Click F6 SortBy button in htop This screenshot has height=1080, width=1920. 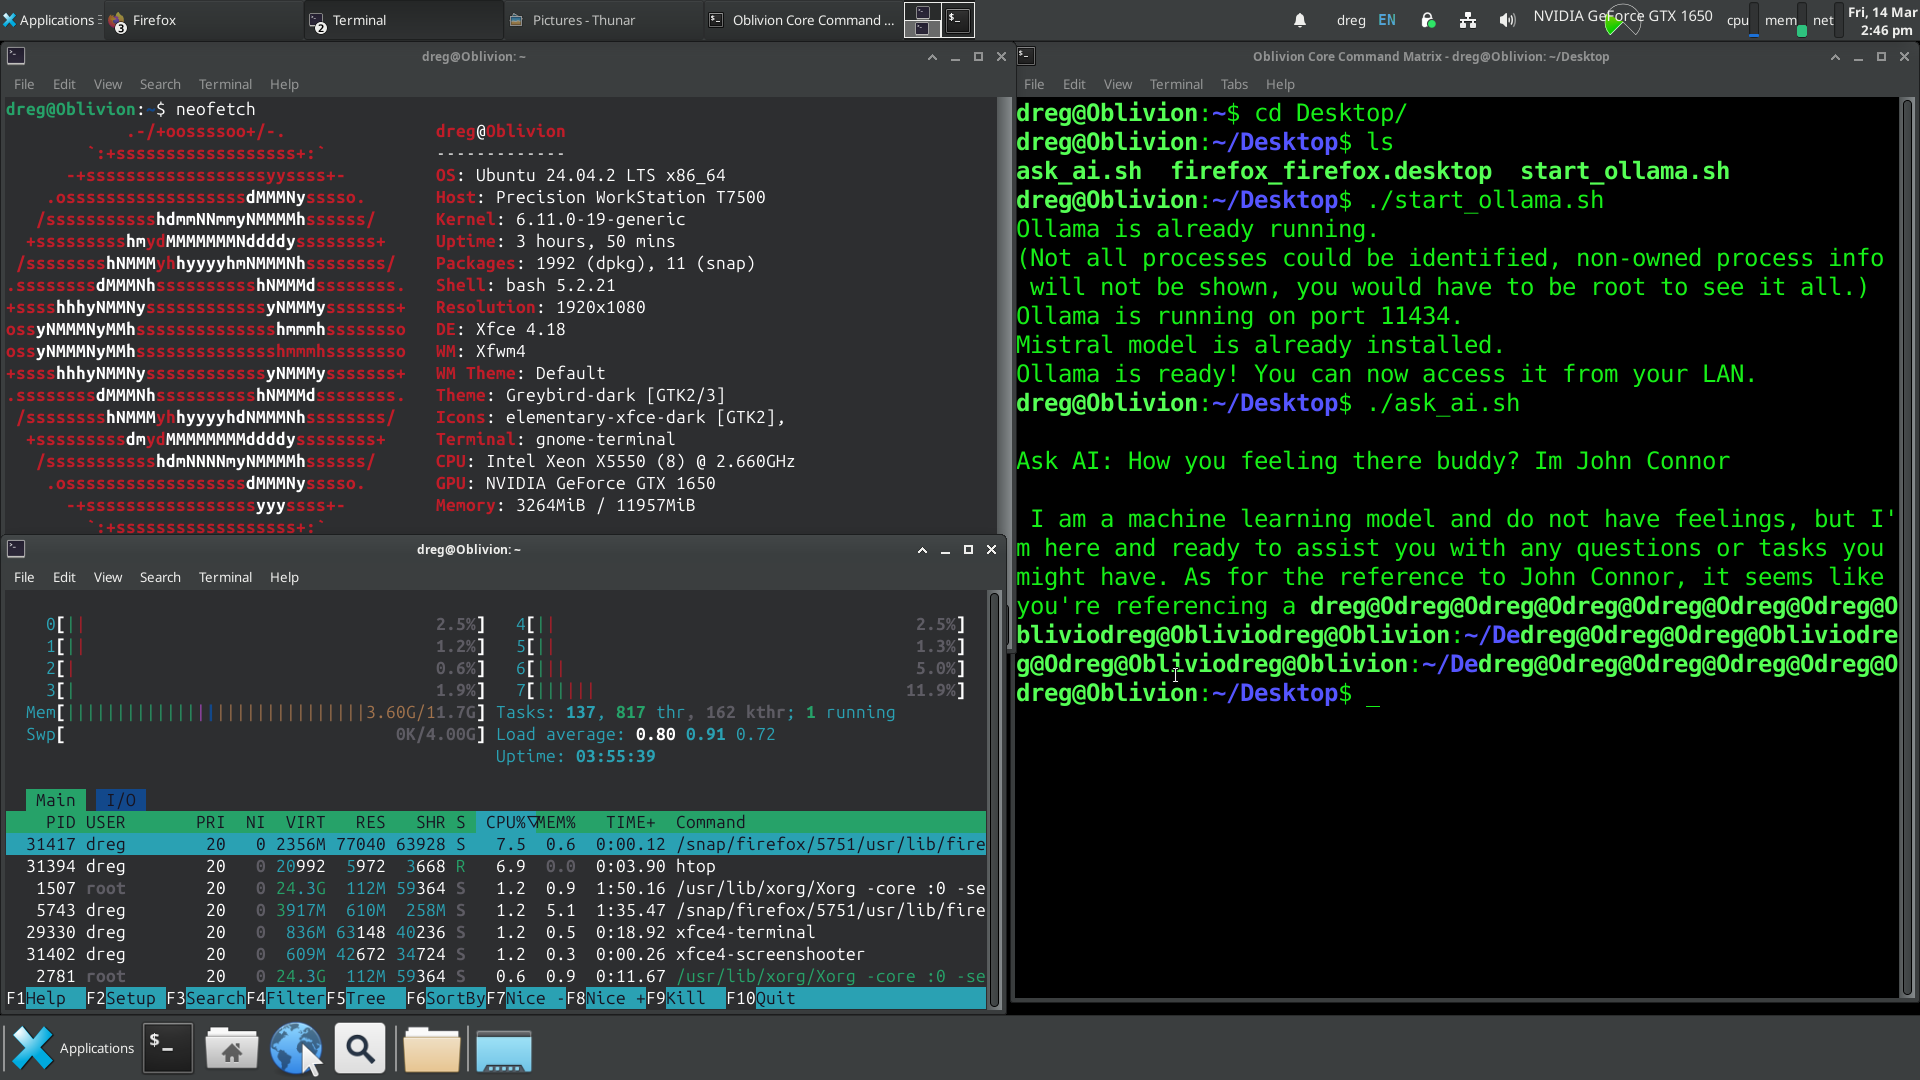(x=449, y=998)
